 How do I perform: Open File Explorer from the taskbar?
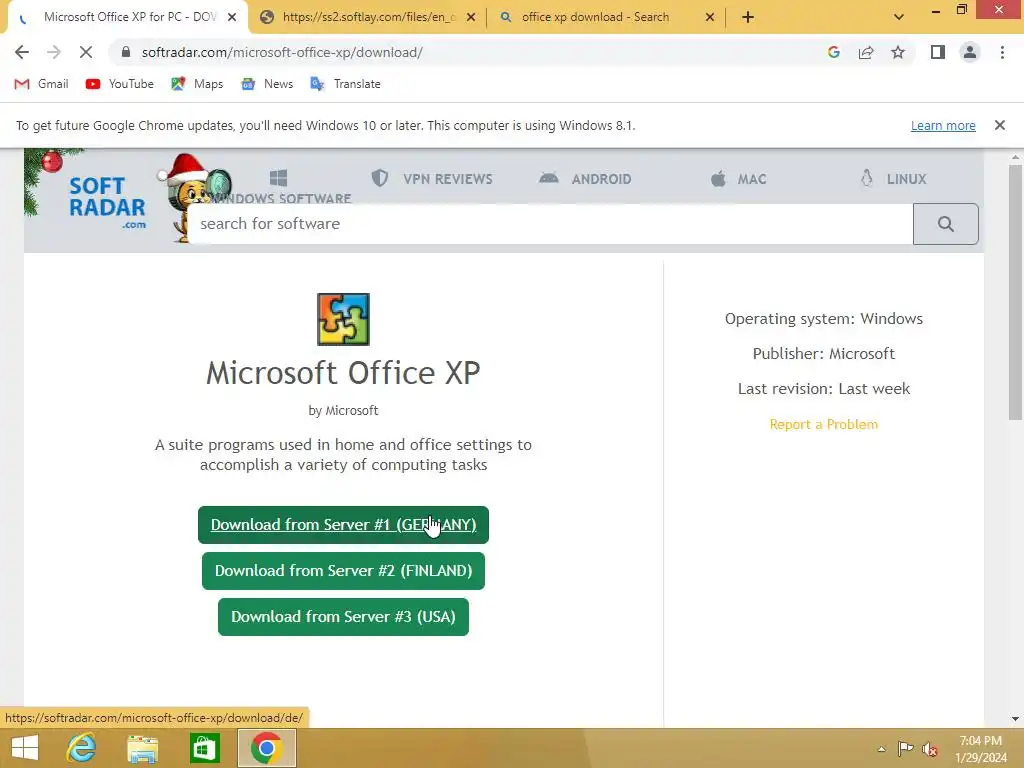[x=142, y=748]
